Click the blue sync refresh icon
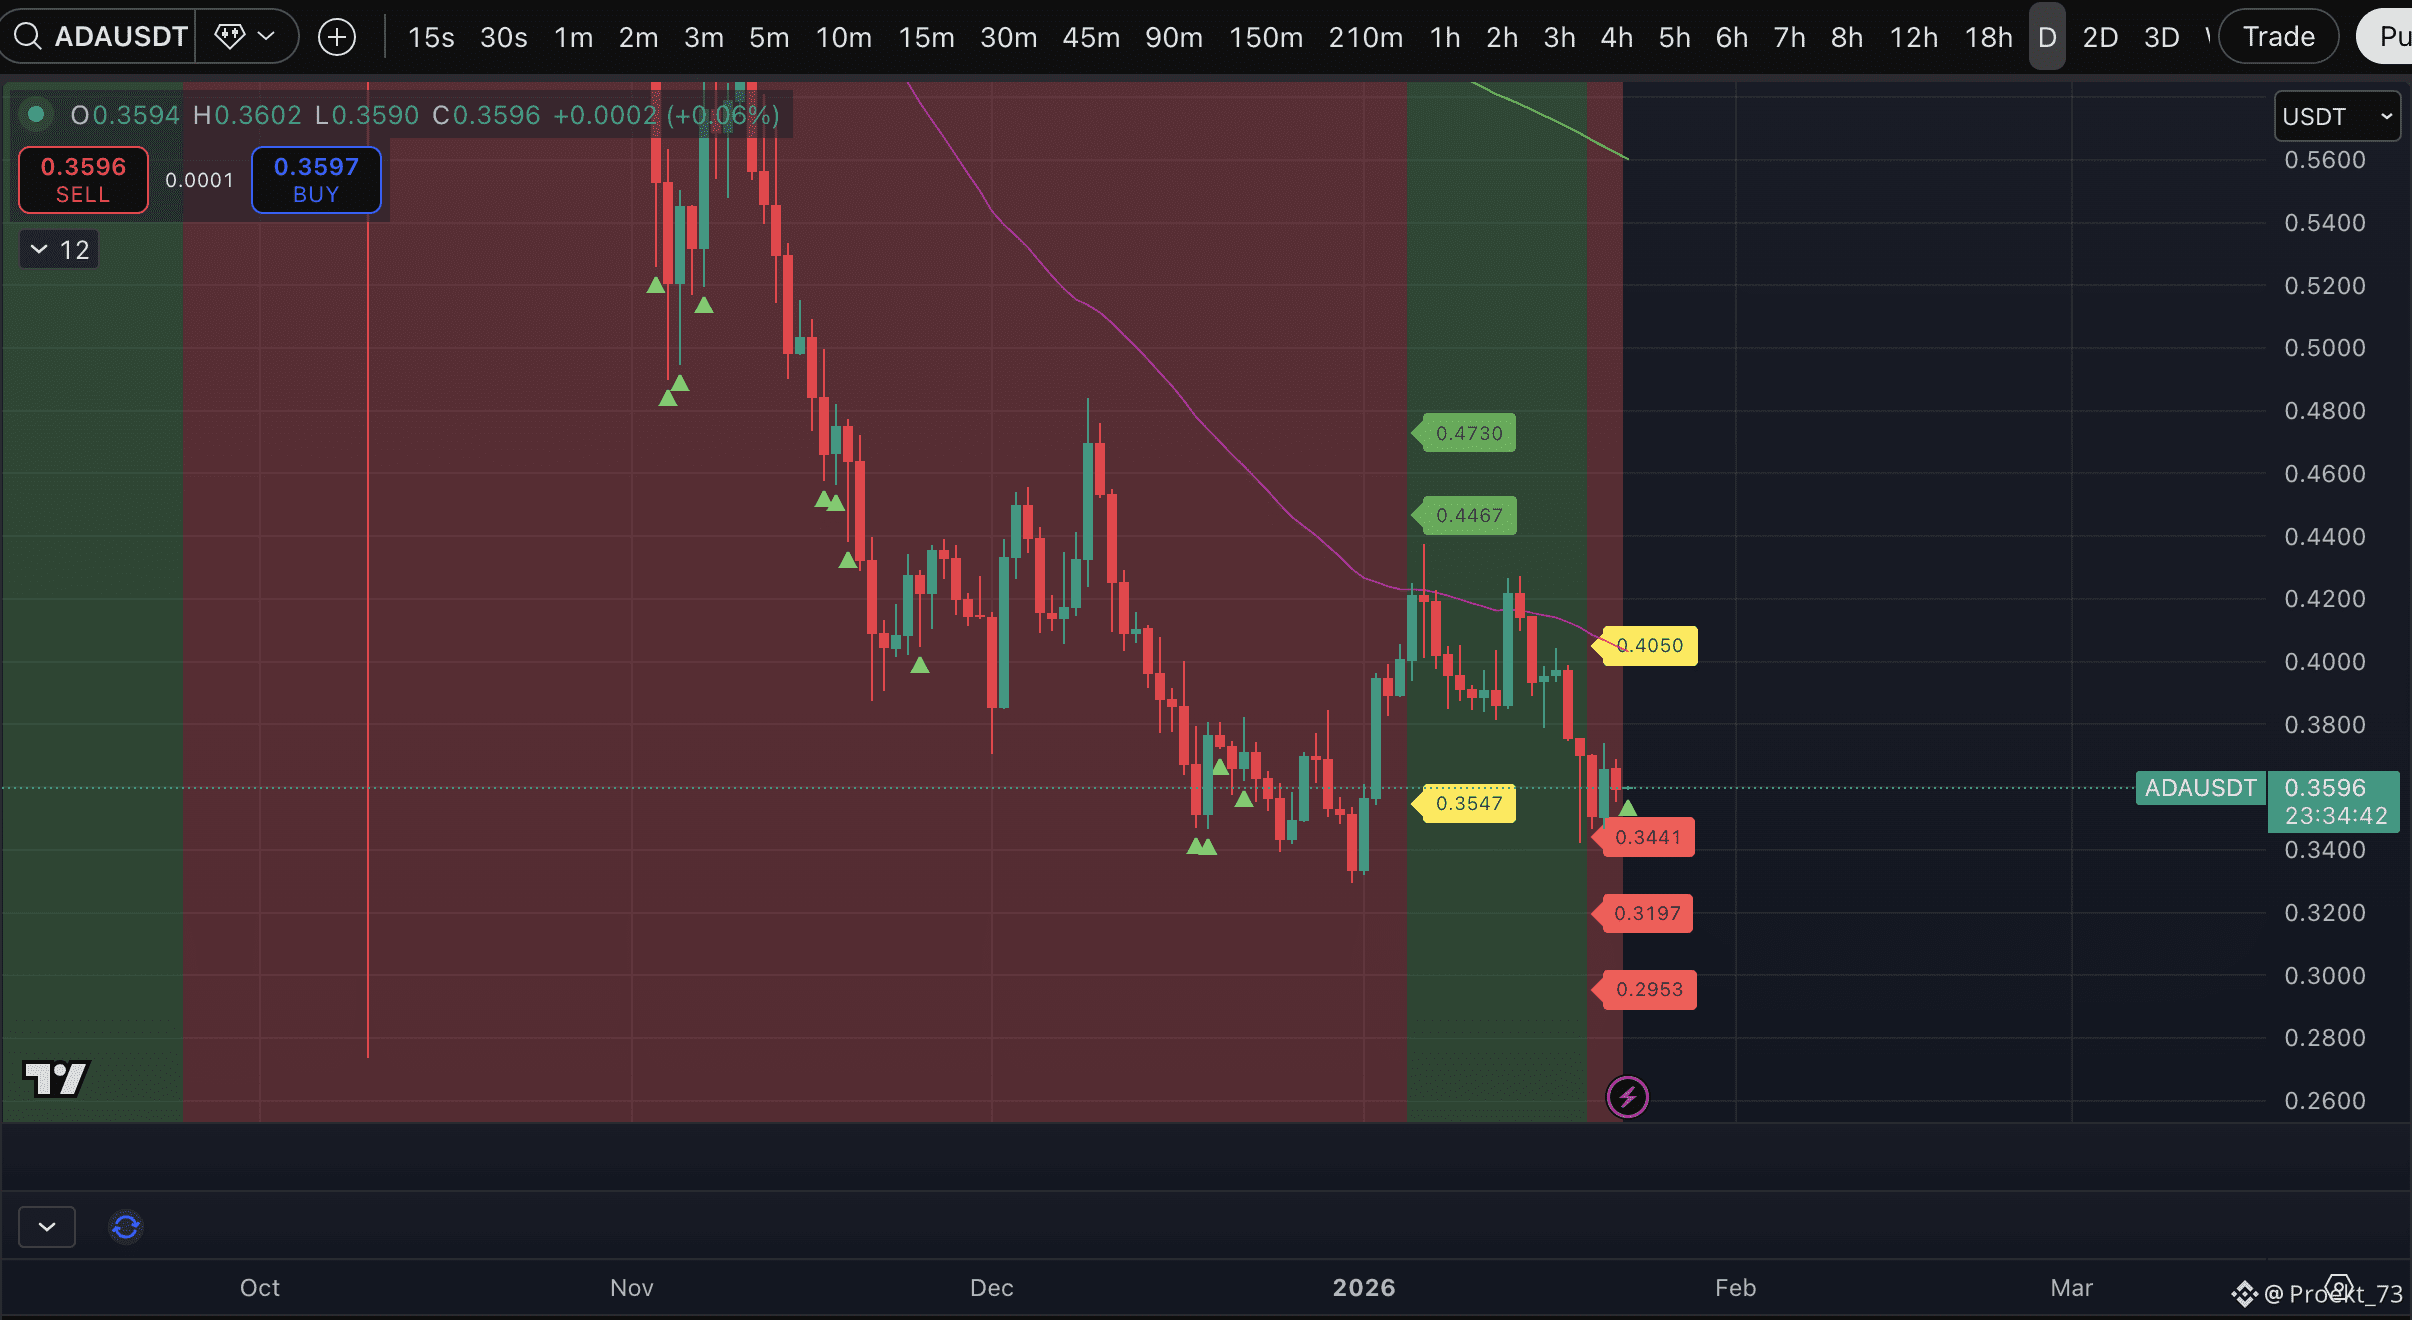This screenshot has width=2412, height=1320. click(x=126, y=1226)
